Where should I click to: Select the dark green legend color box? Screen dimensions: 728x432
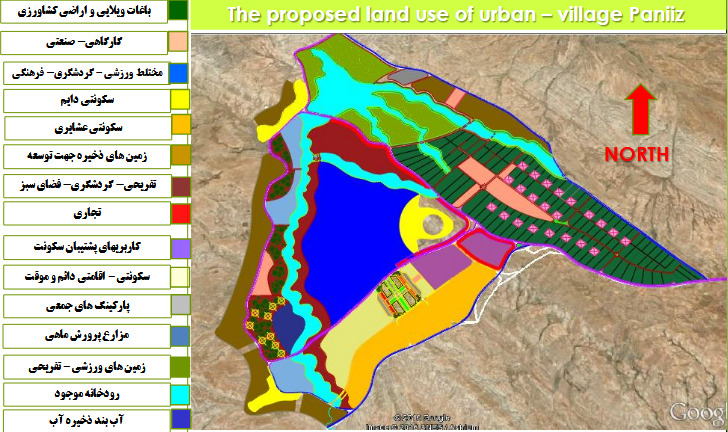click(x=180, y=12)
